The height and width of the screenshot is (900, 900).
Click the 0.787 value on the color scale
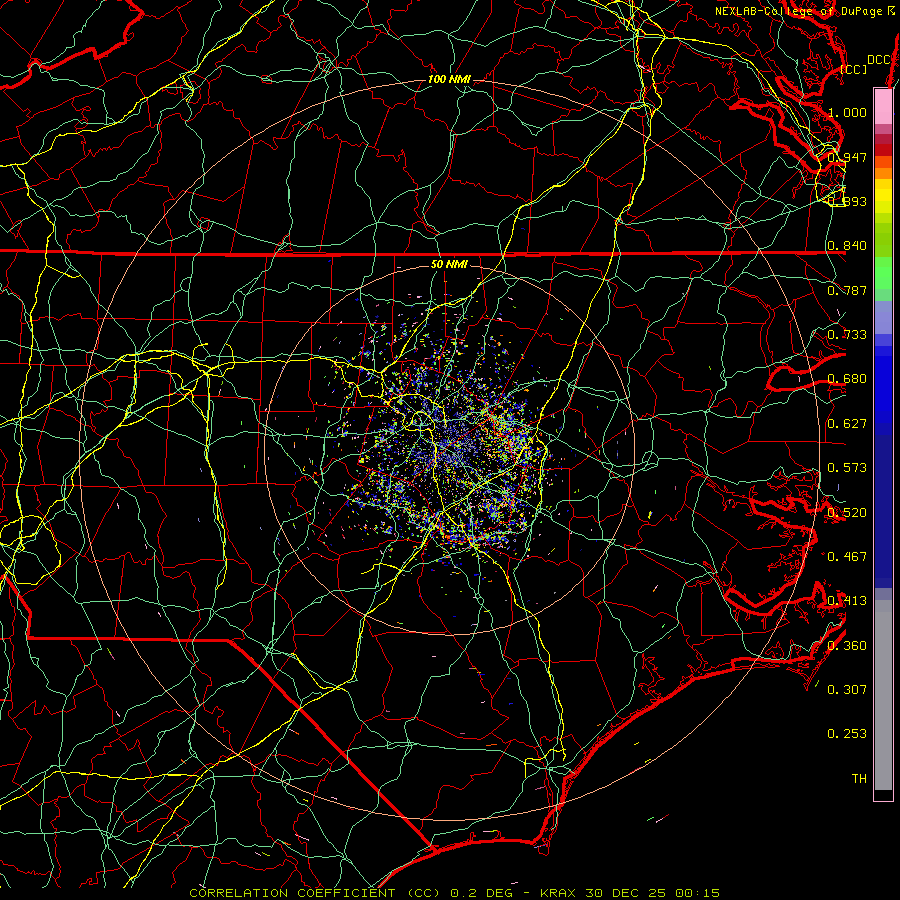point(847,290)
